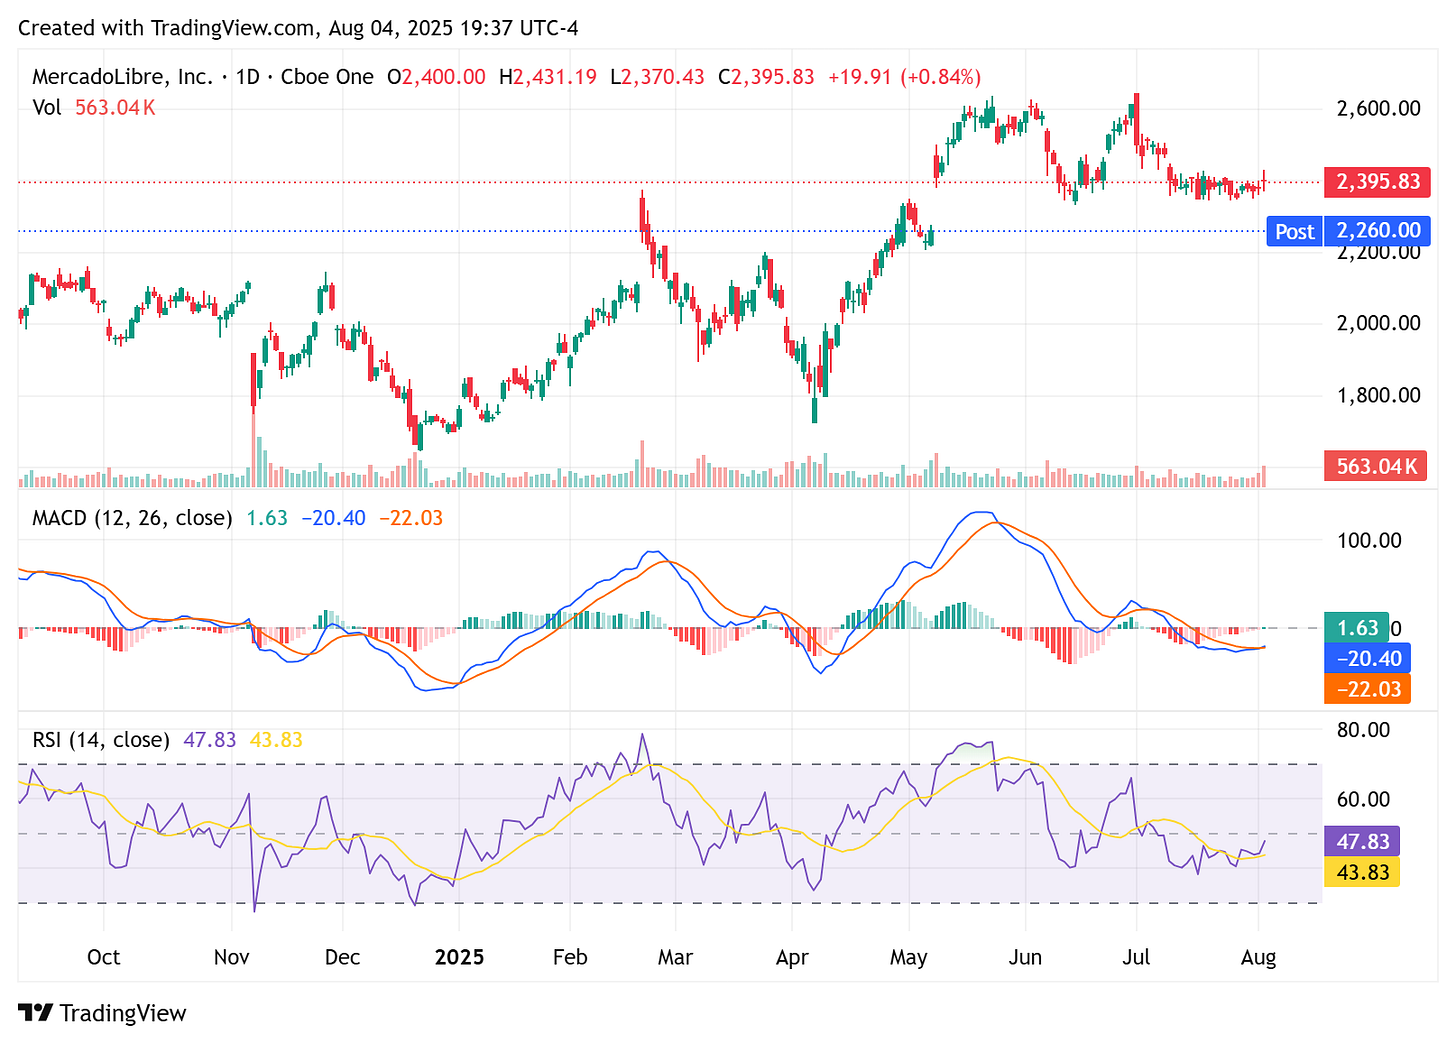Open the MACD (12, 26, close) indicator settings
Image resolution: width=1456 pixels, height=1045 pixels.
click(131, 518)
